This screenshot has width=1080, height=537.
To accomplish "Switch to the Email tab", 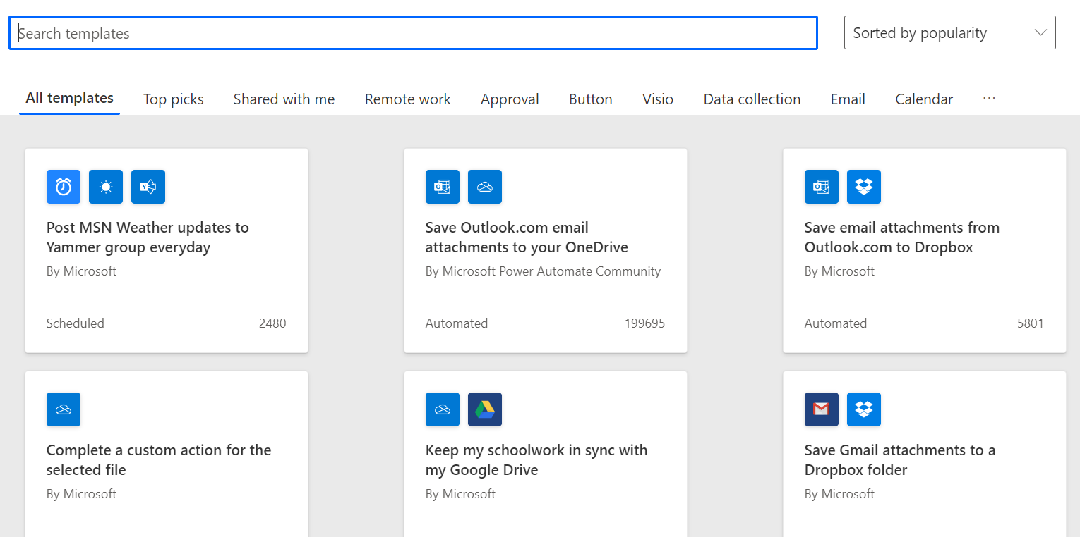I will [848, 99].
